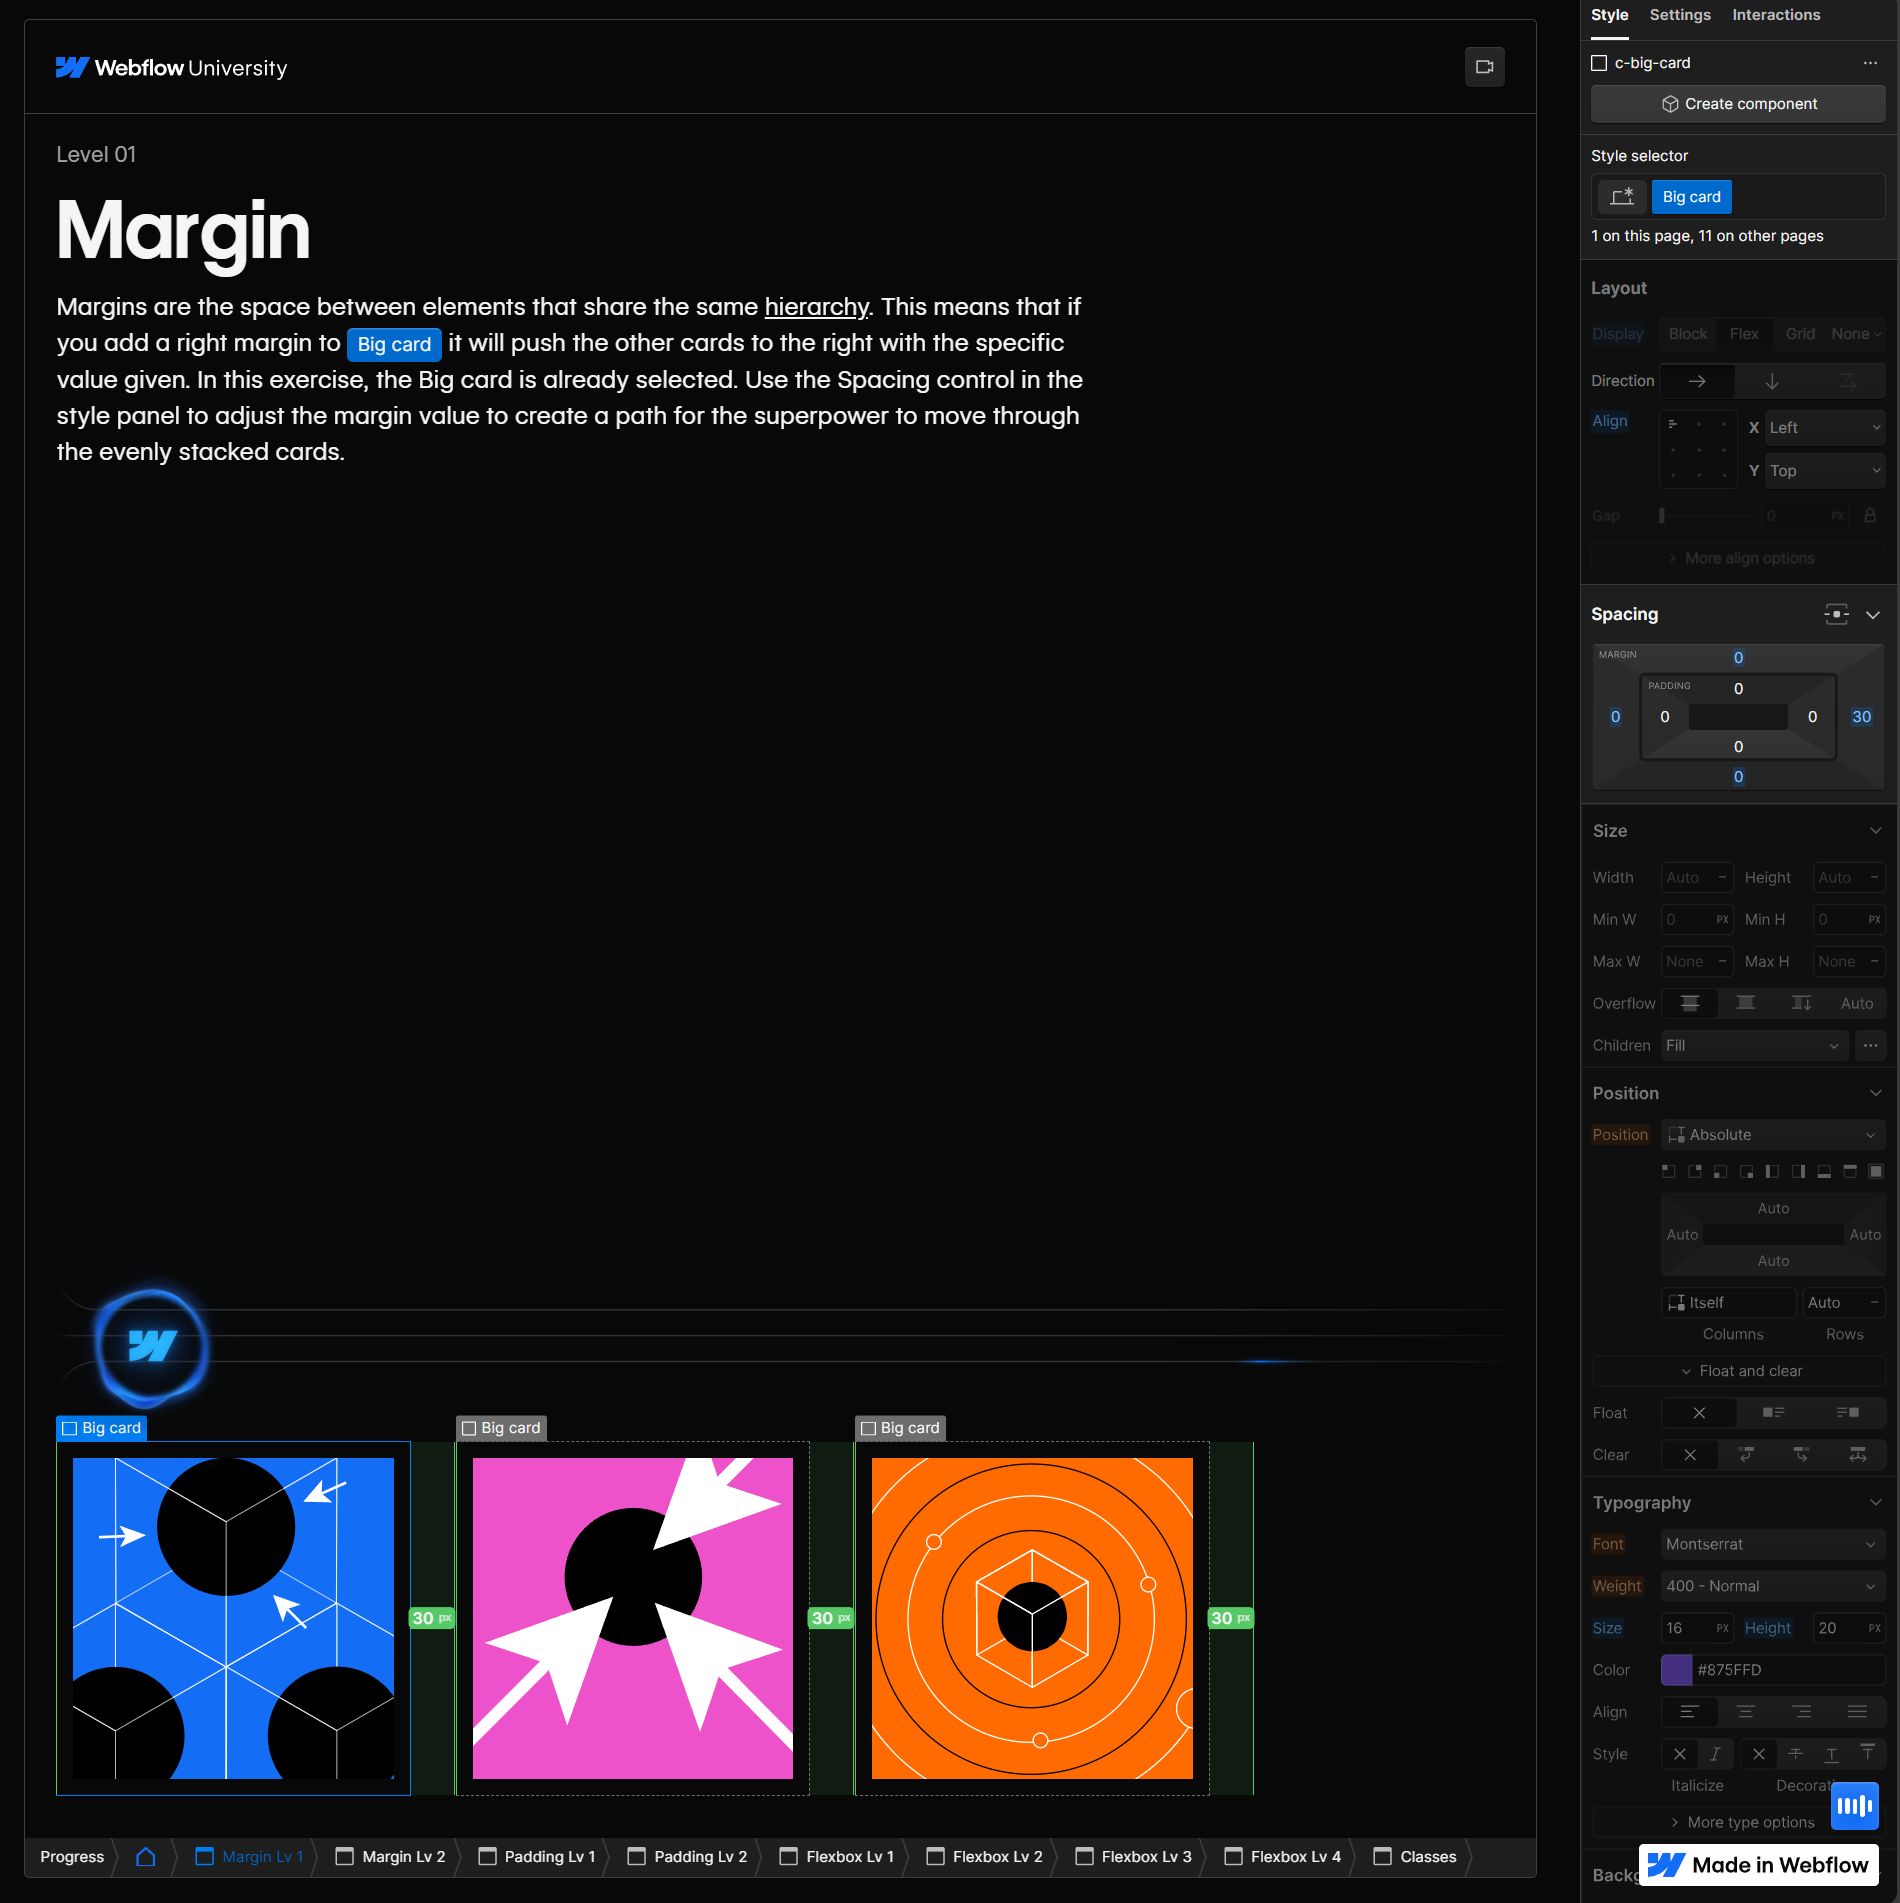
Task: Open the Position Absolute dropdown
Action: point(1773,1135)
